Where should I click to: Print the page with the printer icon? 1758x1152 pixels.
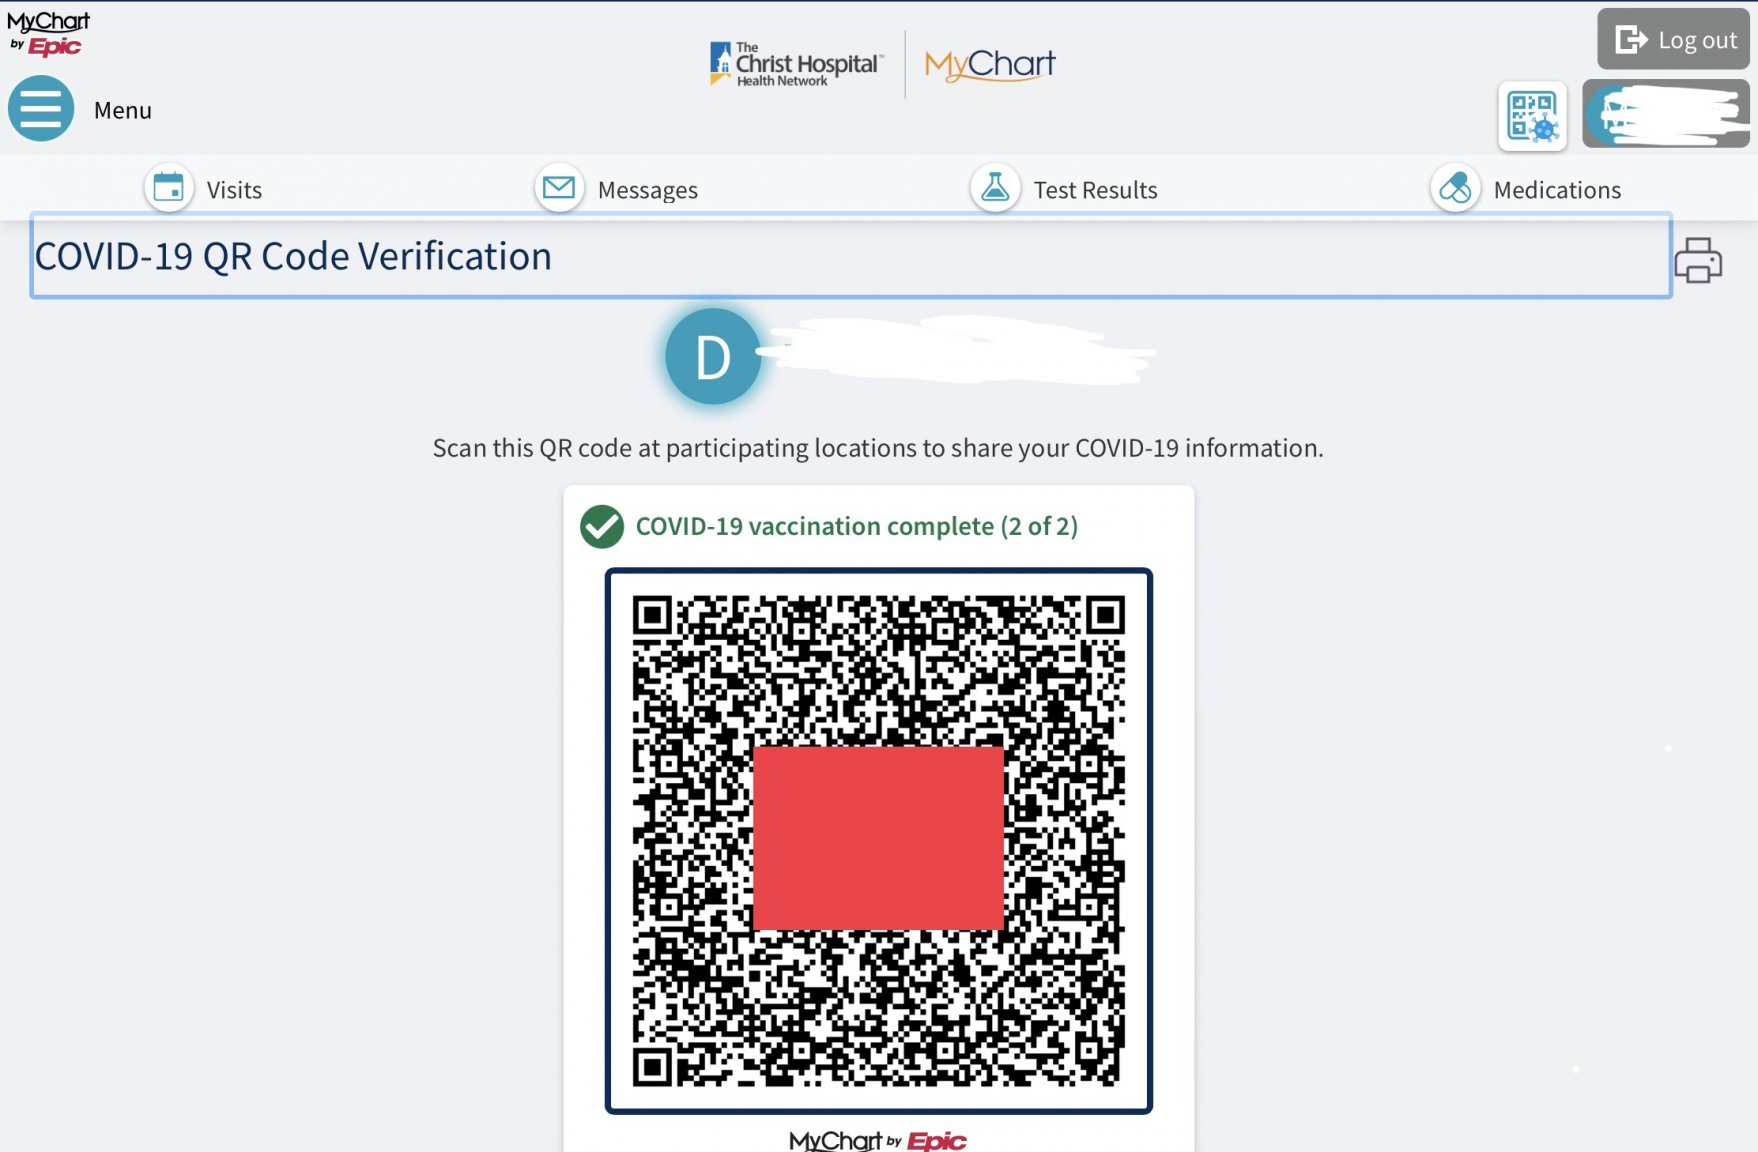pyautogui.click(x=1698, y=260)
